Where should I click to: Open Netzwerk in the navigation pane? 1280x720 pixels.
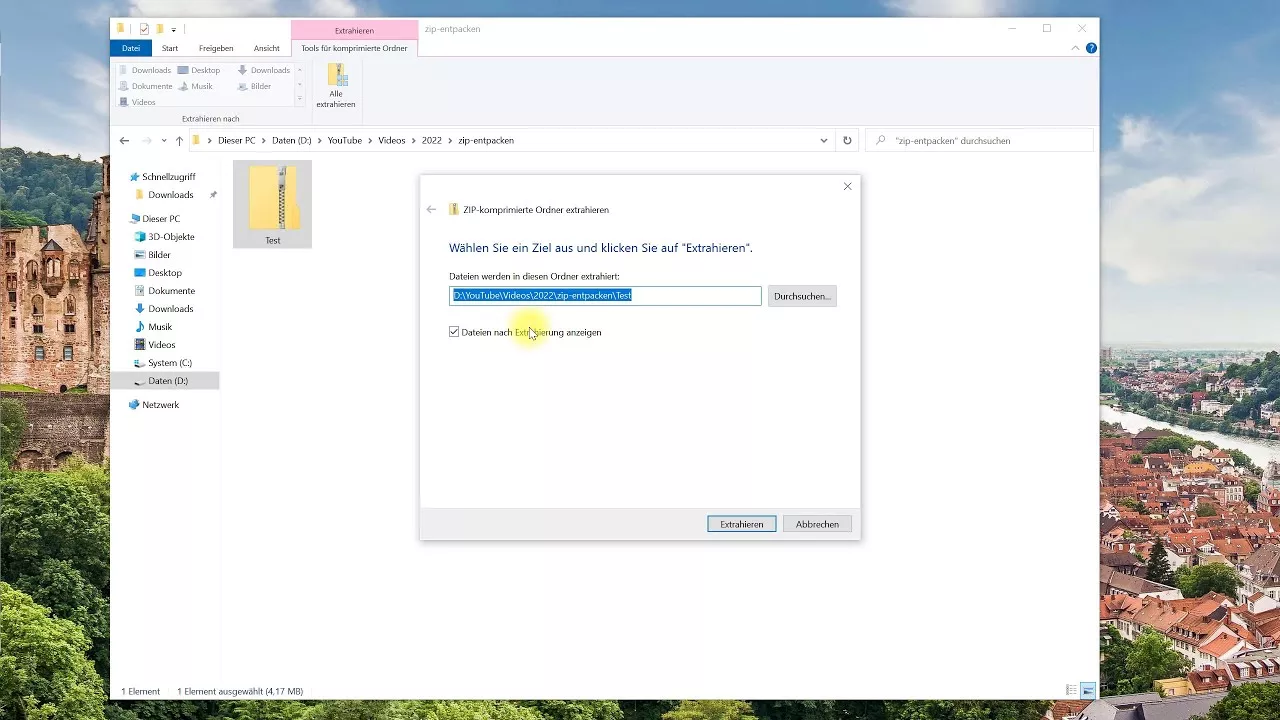[x=160, y=404]
